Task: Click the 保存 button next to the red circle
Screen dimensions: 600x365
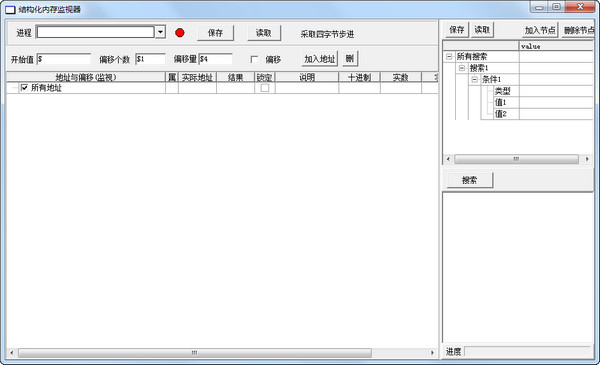Action: (215, 33)
